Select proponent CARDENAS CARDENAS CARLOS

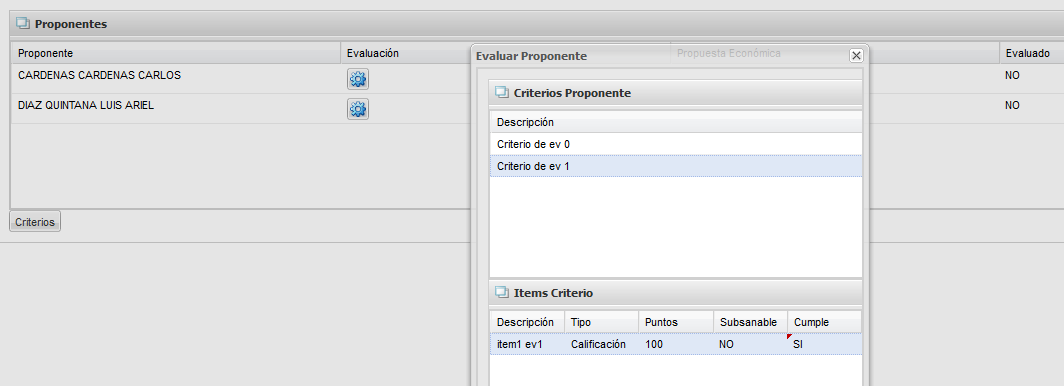[99, 75]
